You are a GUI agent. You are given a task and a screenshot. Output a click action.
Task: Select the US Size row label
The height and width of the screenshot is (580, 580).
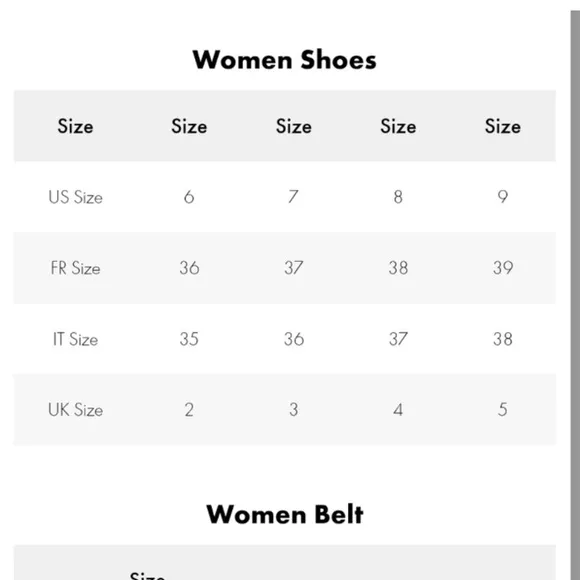(75, 197)
